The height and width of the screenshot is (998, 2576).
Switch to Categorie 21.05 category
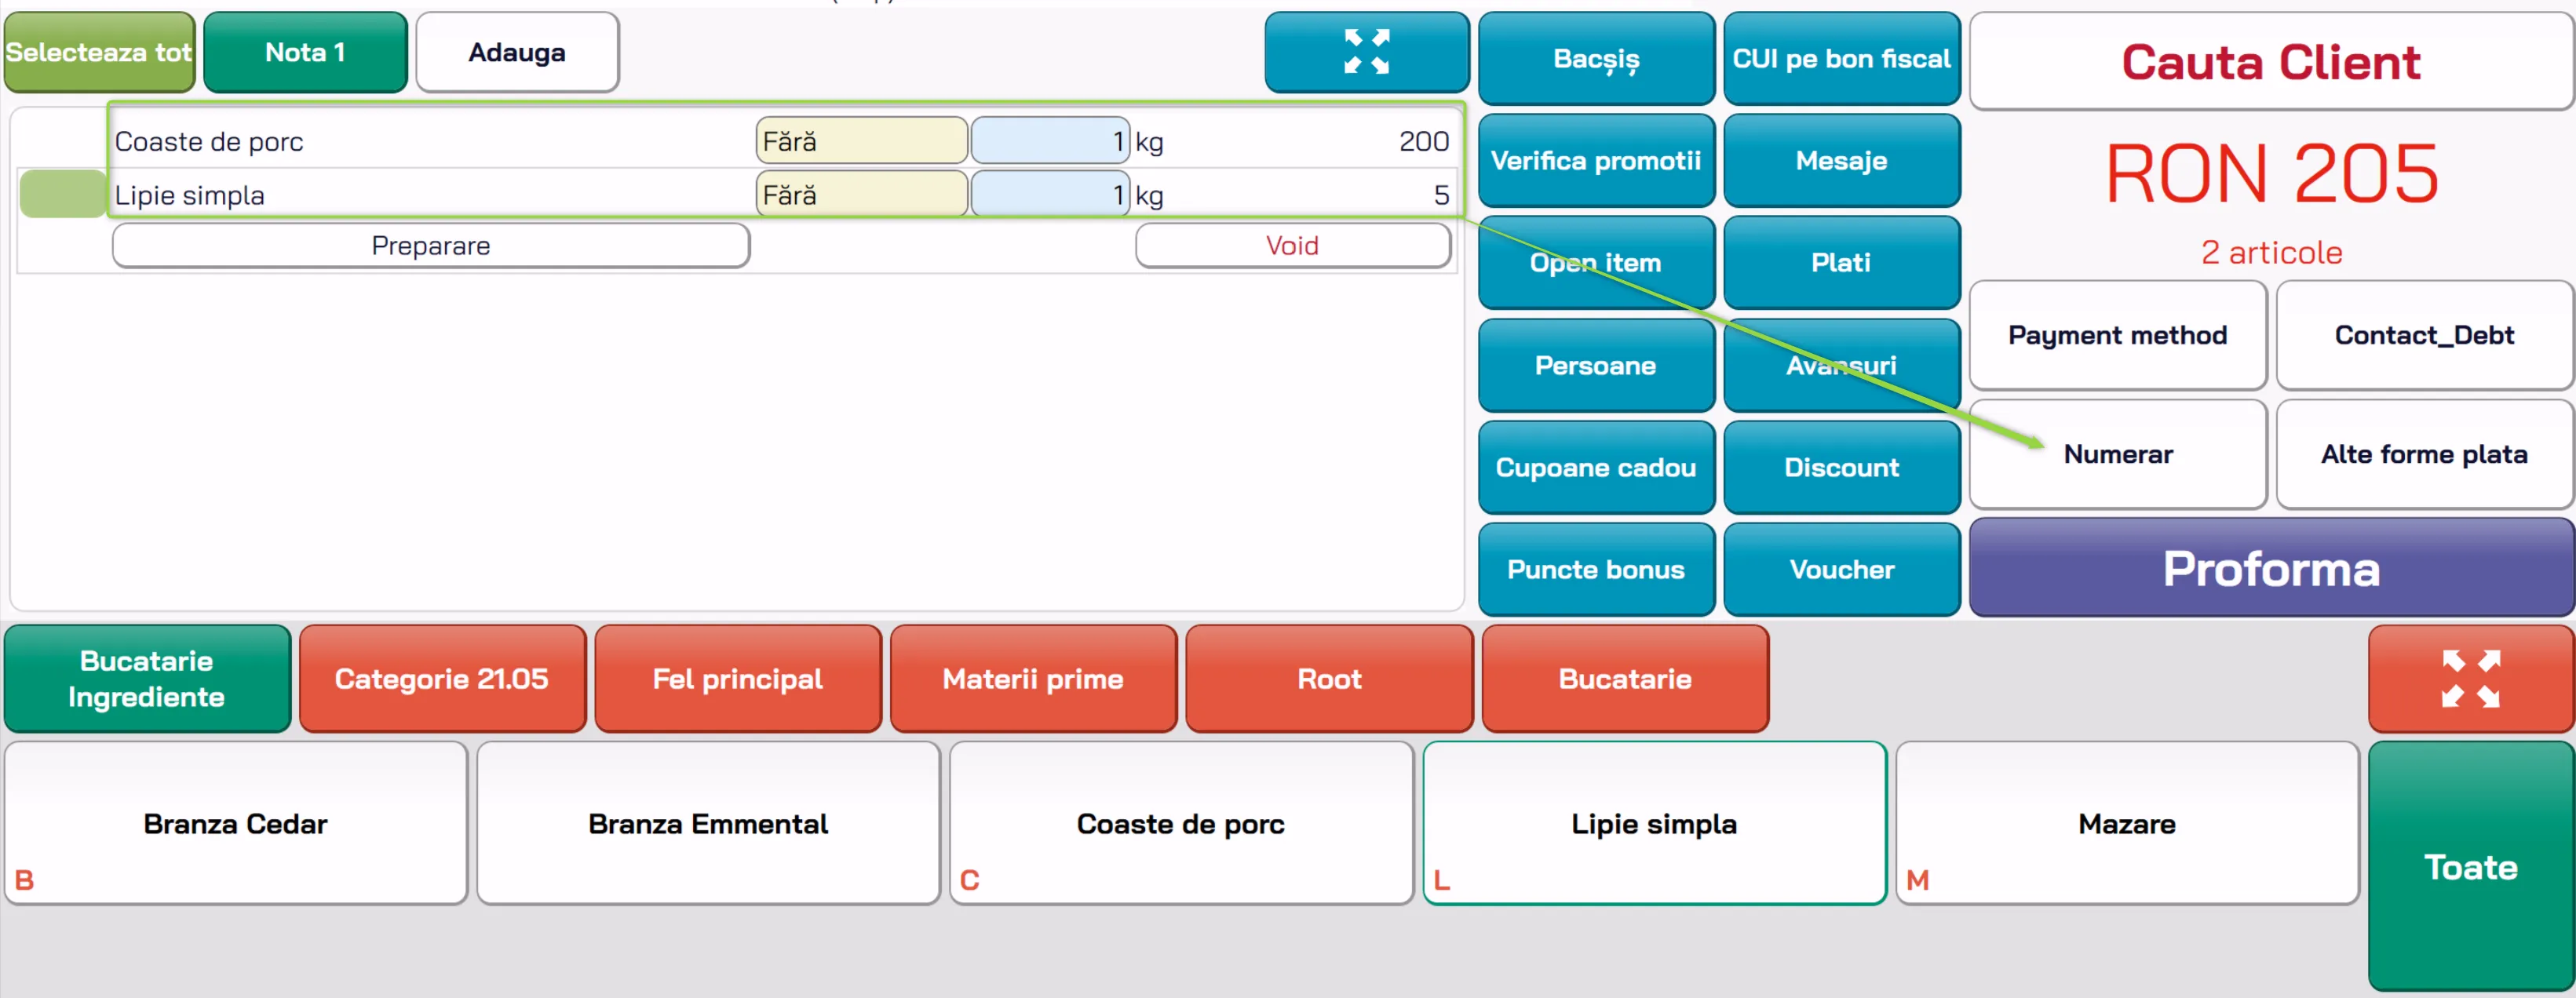tap(442, 678)
